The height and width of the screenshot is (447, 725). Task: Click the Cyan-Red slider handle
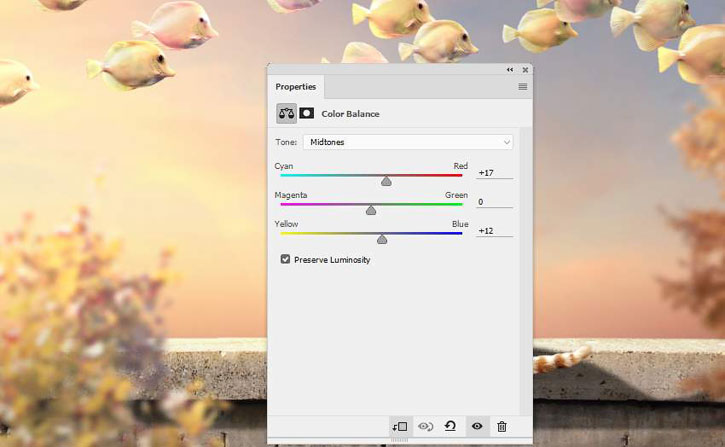click(386, 181)
